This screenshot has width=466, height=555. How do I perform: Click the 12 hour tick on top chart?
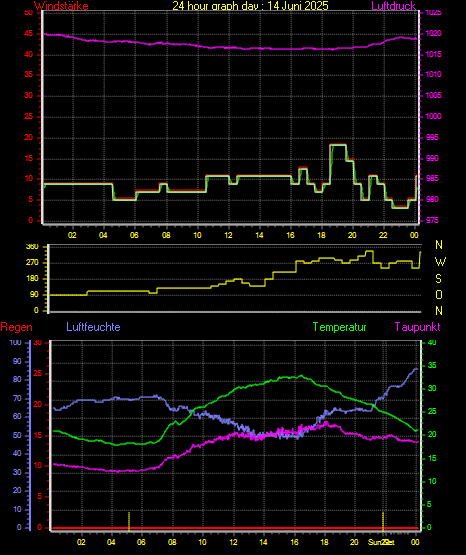pos(228,235)
